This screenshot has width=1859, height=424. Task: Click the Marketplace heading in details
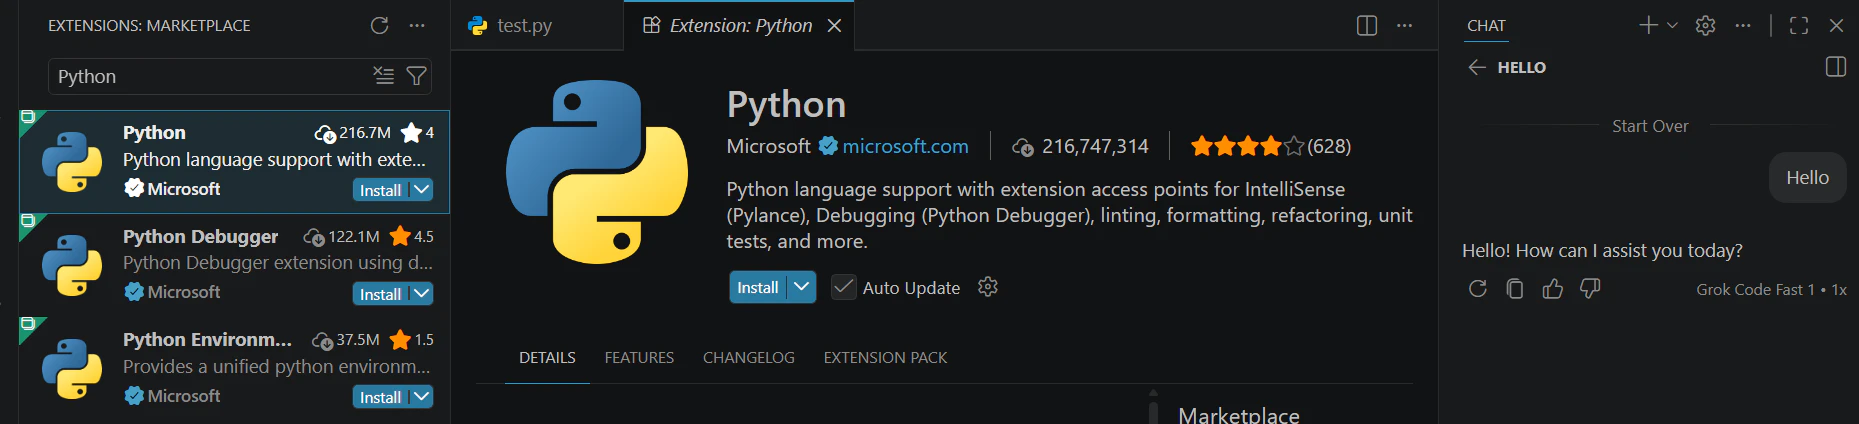coord(1239,414)
